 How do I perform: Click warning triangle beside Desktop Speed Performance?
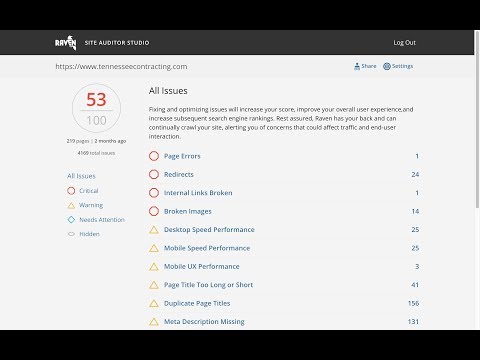[154, 230]
